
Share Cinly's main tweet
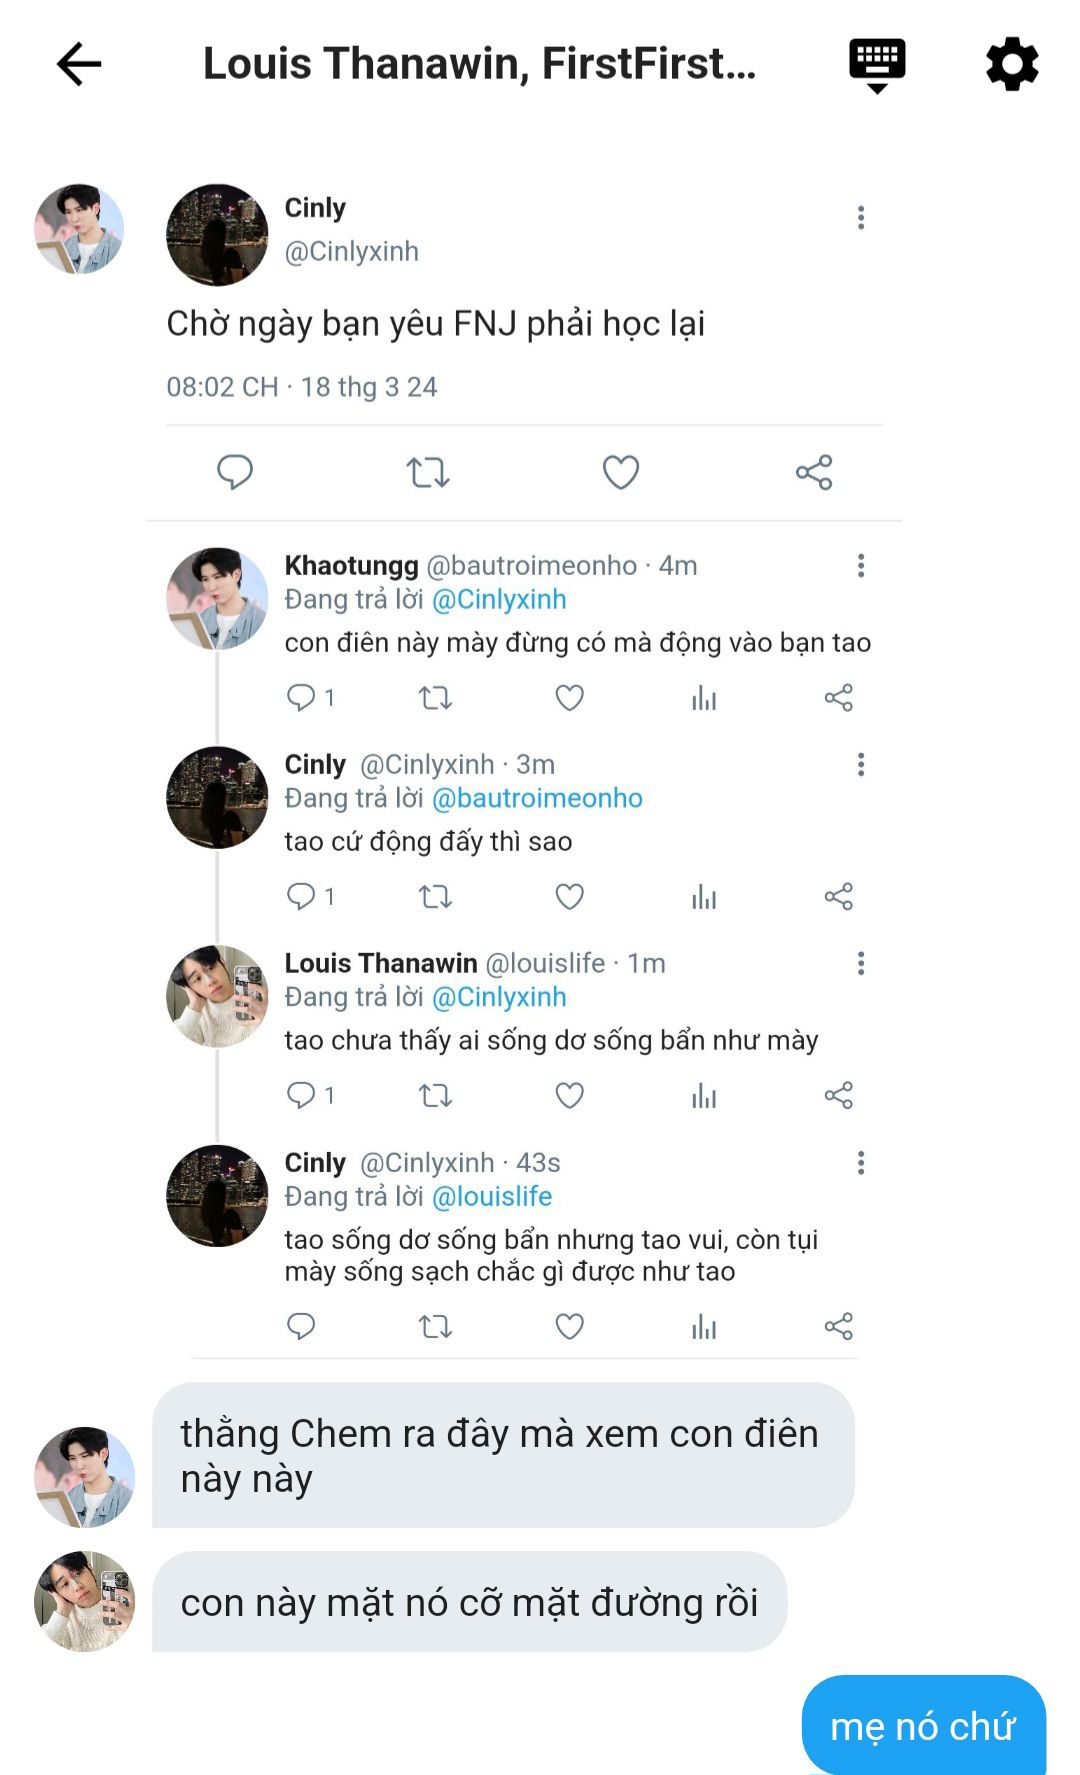(814, 472)
